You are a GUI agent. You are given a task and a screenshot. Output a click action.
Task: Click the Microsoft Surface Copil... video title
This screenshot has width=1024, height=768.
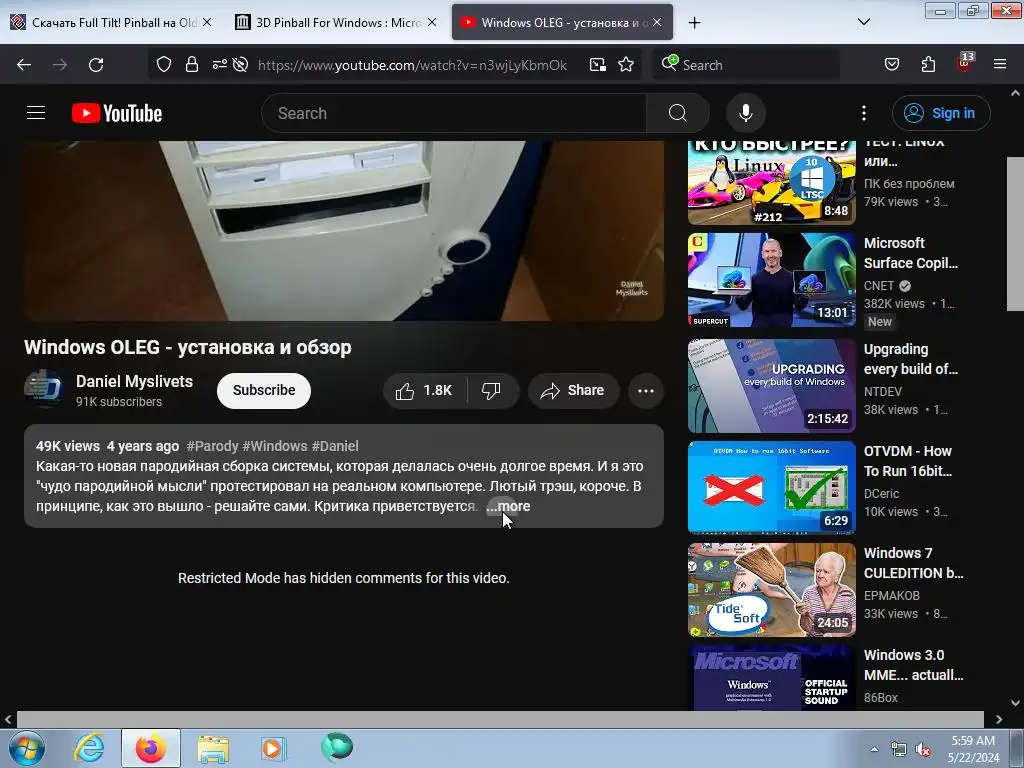(911, 253)
